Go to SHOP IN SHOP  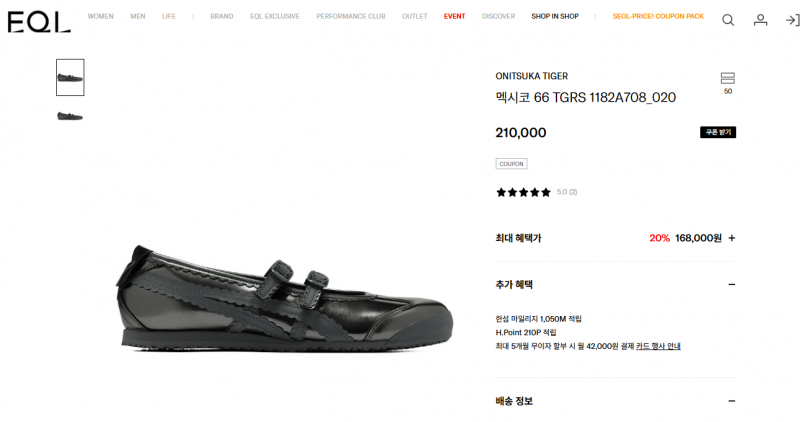pyautogui.click(x=555, y=16)
